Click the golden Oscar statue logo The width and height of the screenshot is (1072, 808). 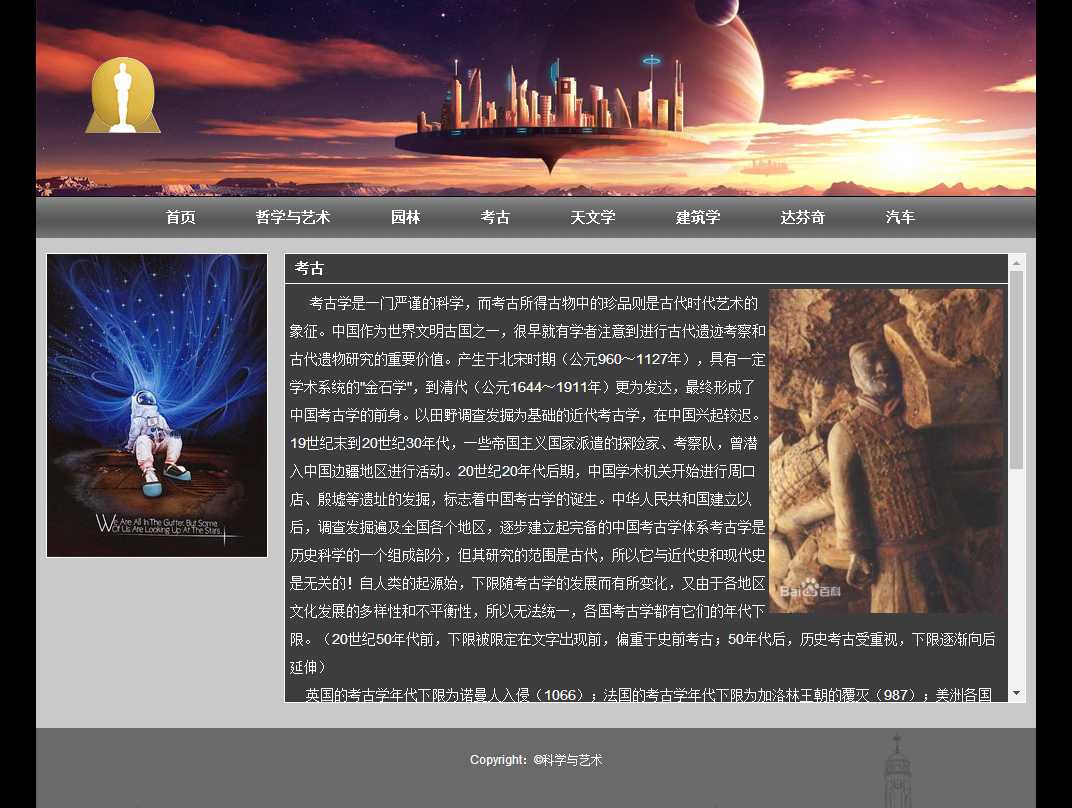click(123, 96)
